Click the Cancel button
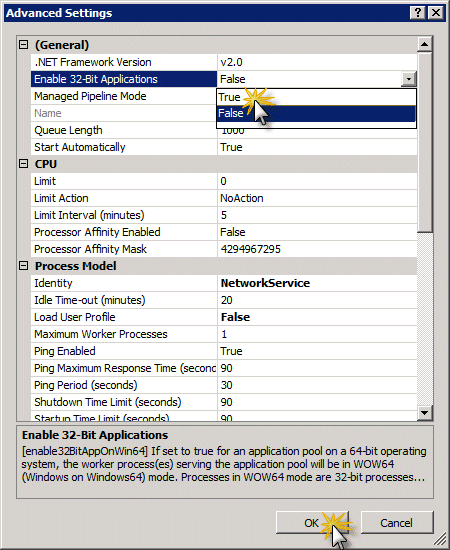This screenshot has width=450, height=550. (x=397, y=523)
